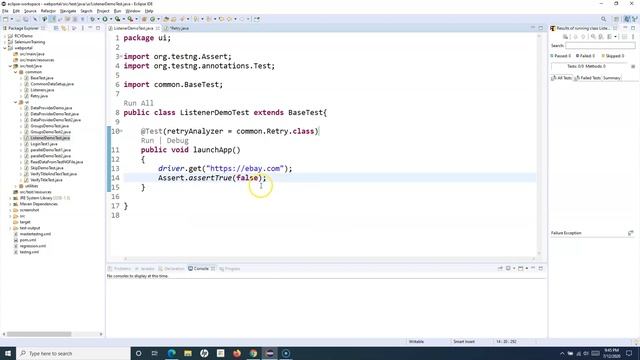Open the Summary tab in TestNG view
Viewport: 640px width, 360px height.
click(x=612, y=78)
